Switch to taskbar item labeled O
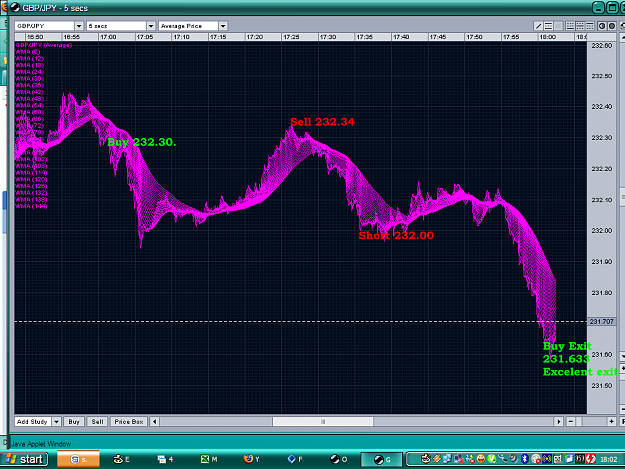 point(338,459)
